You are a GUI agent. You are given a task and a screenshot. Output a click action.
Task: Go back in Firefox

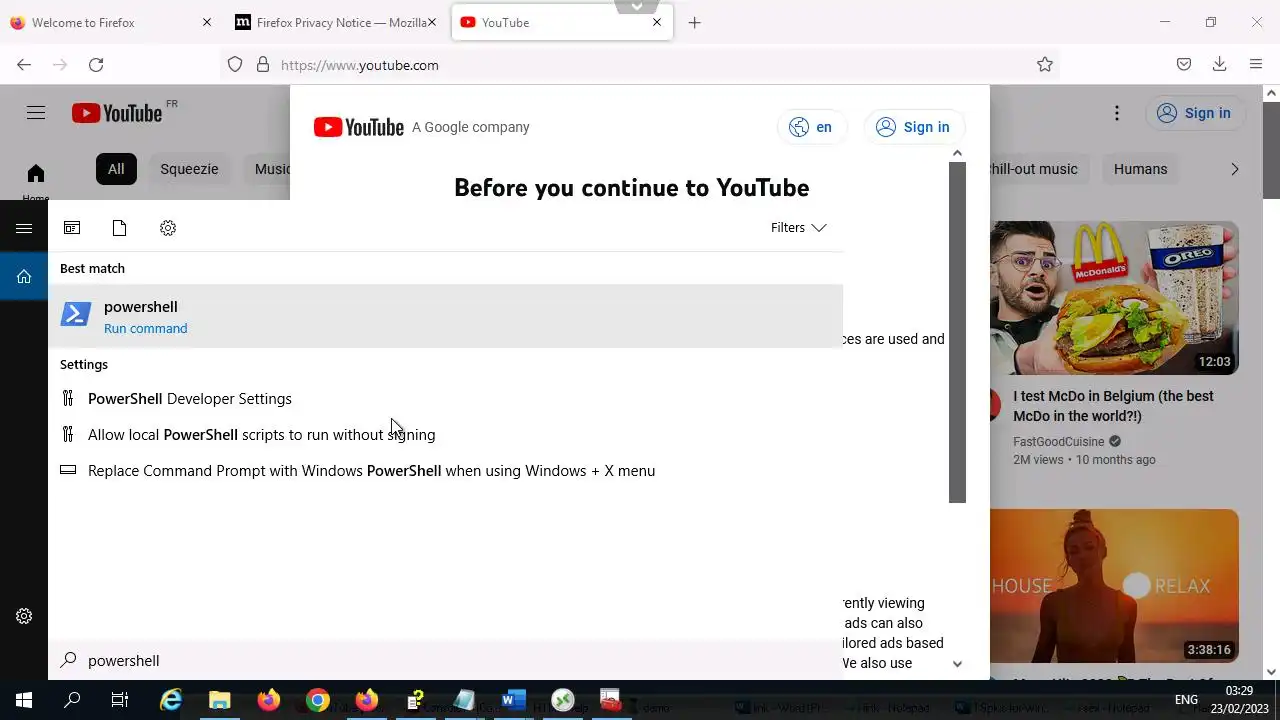point(24,64)
